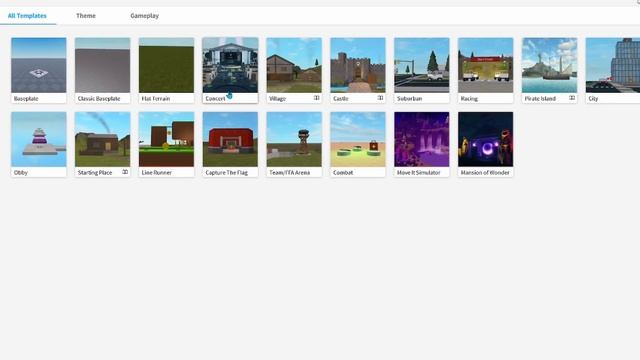Click the book icon on Village card

point(316,98)
